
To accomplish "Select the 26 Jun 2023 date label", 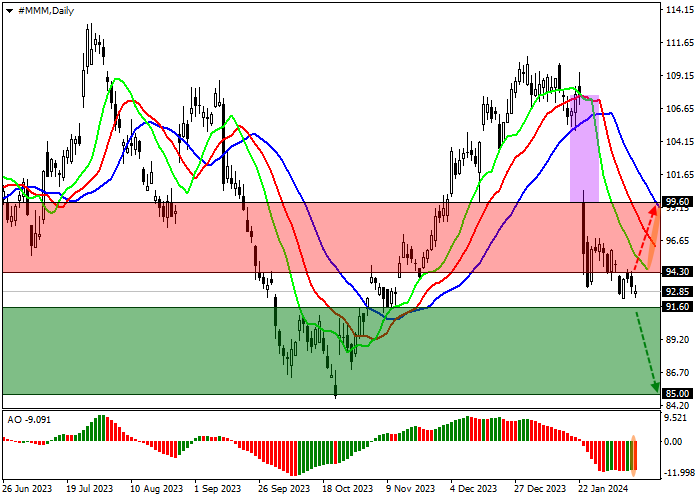I will point(26,489).
